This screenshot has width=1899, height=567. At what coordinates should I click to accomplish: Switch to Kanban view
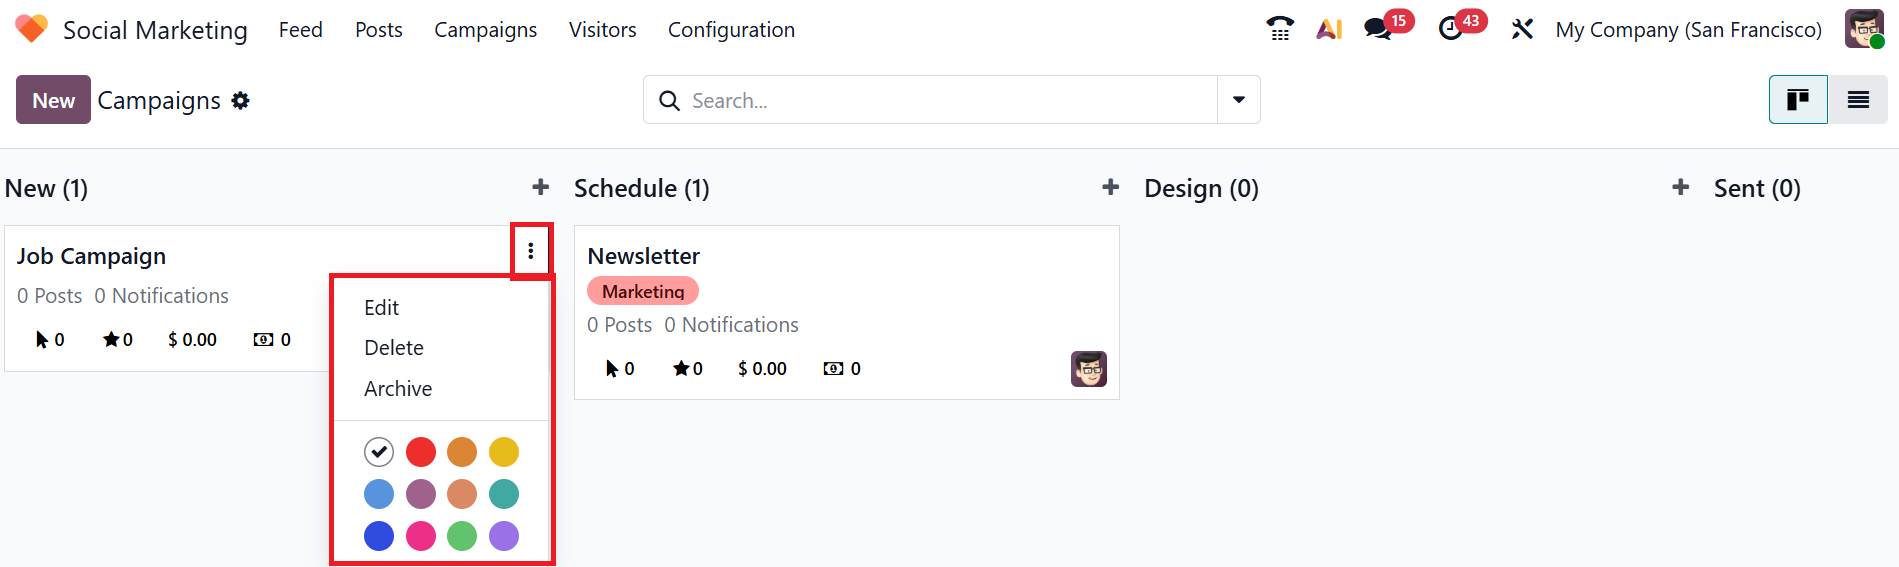click(1798, 100)
